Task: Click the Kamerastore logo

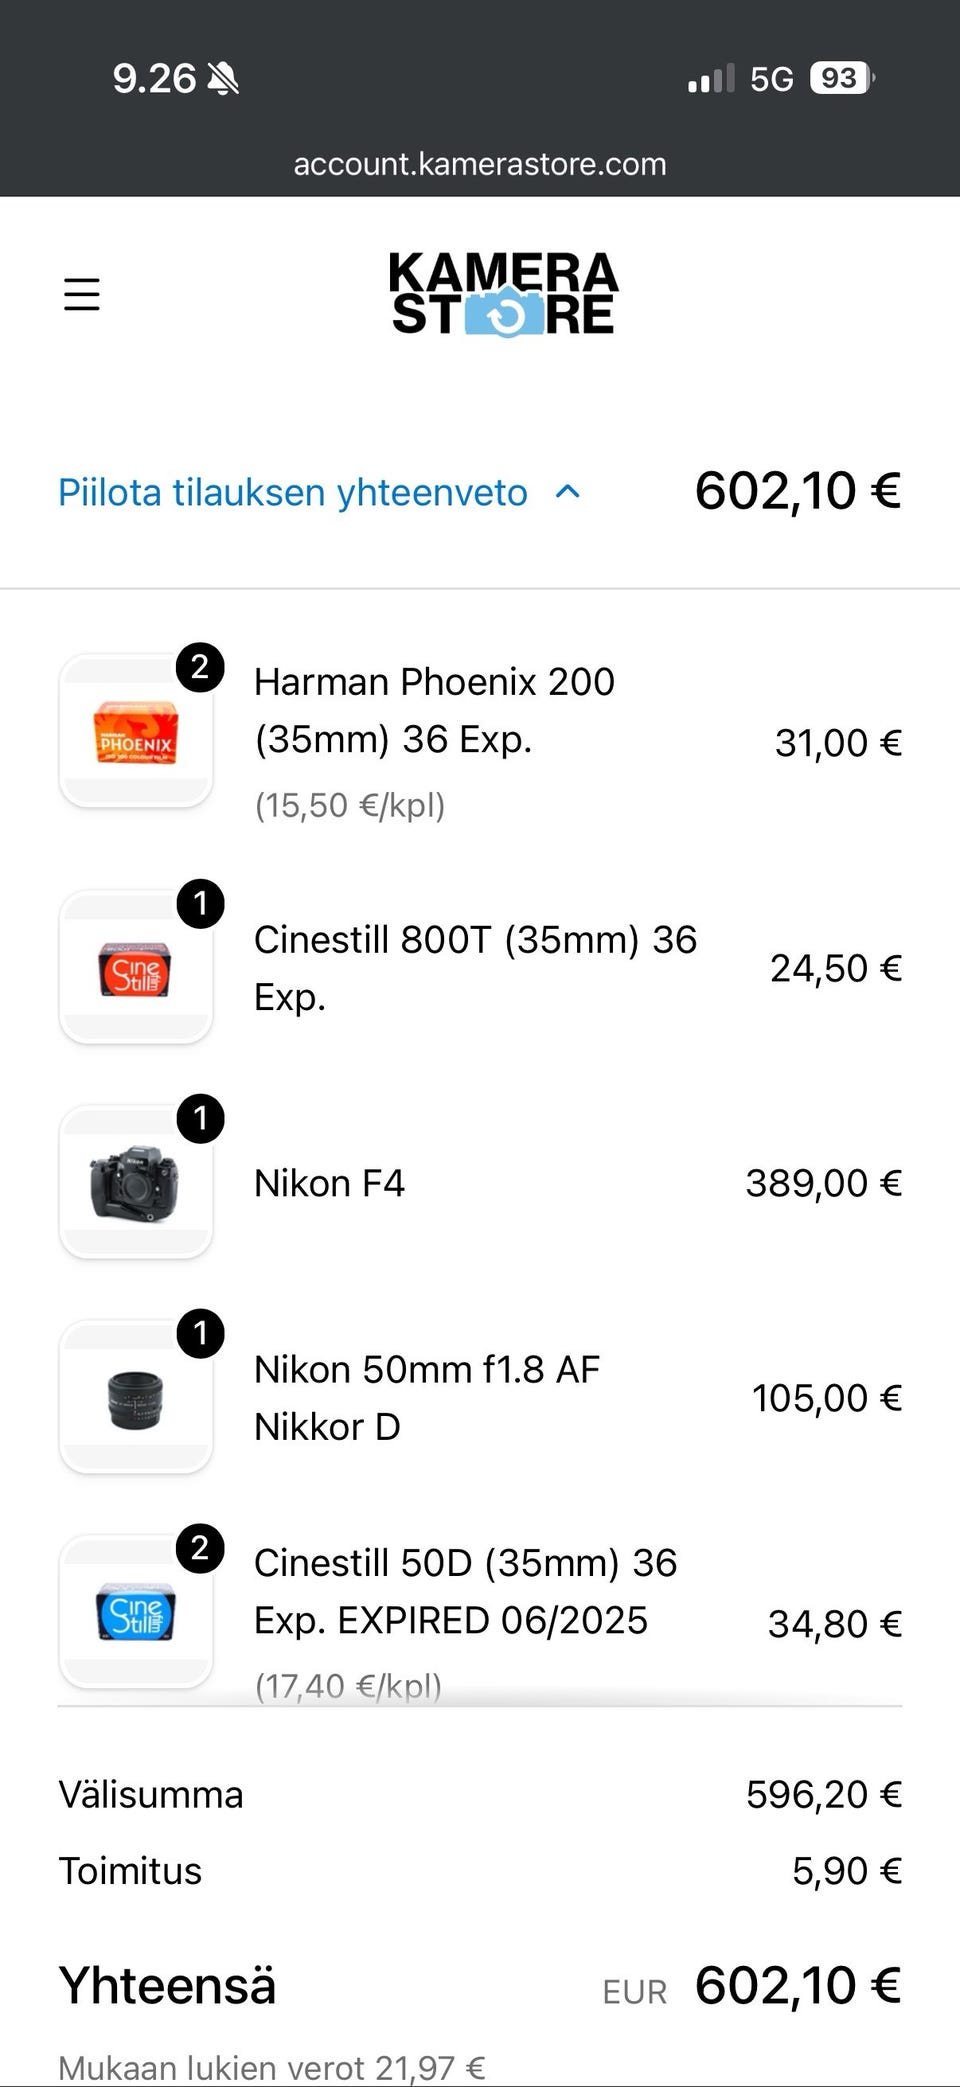Action: click(503, 294)
